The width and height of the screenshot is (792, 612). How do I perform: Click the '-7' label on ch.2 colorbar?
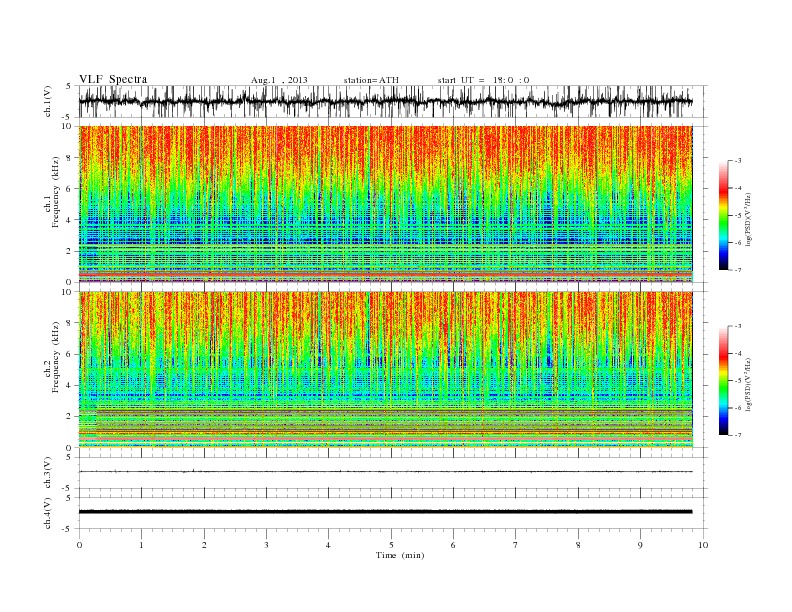738,435
